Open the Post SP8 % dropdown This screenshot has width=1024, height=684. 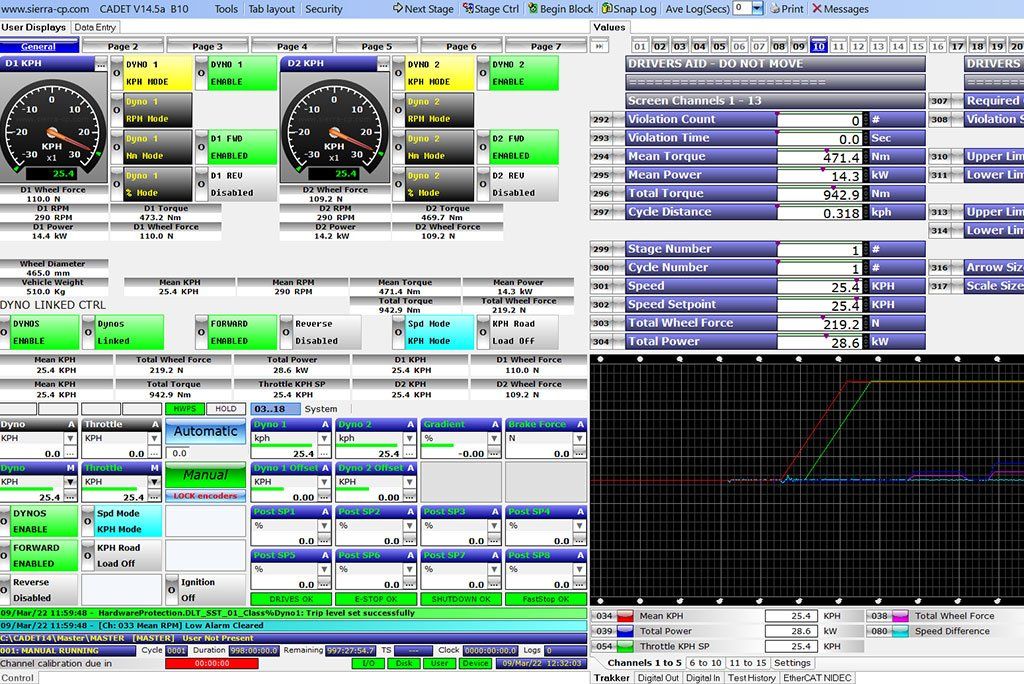coord(579,570)
